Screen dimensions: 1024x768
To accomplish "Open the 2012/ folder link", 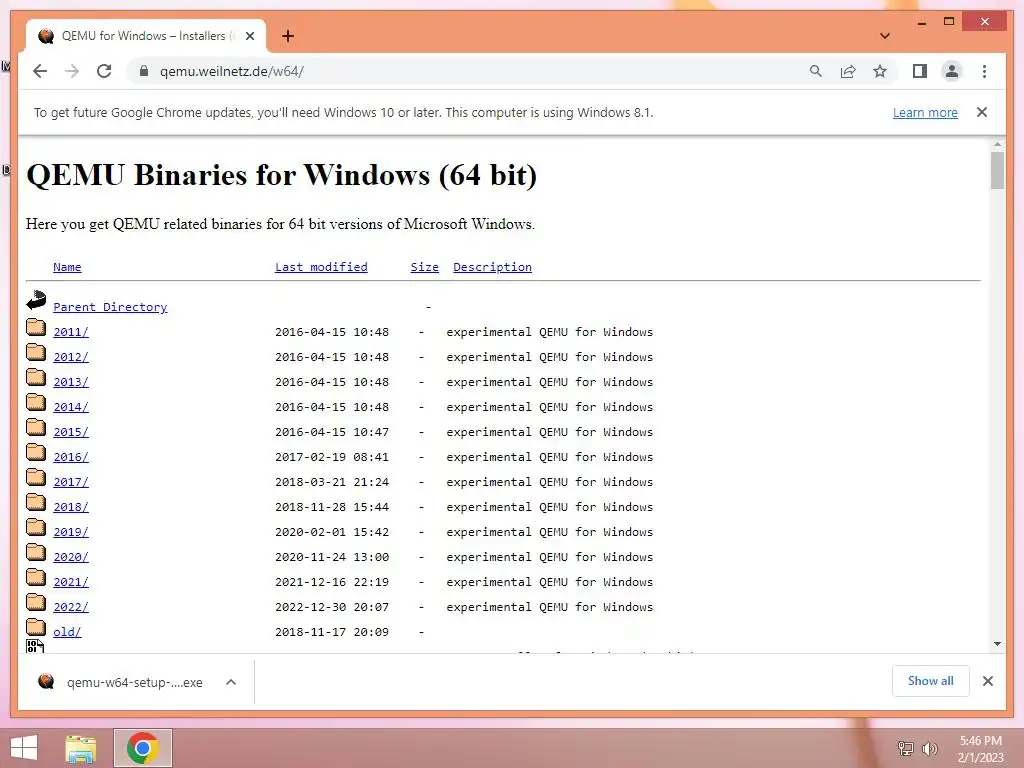I will (x=71, y=357).
